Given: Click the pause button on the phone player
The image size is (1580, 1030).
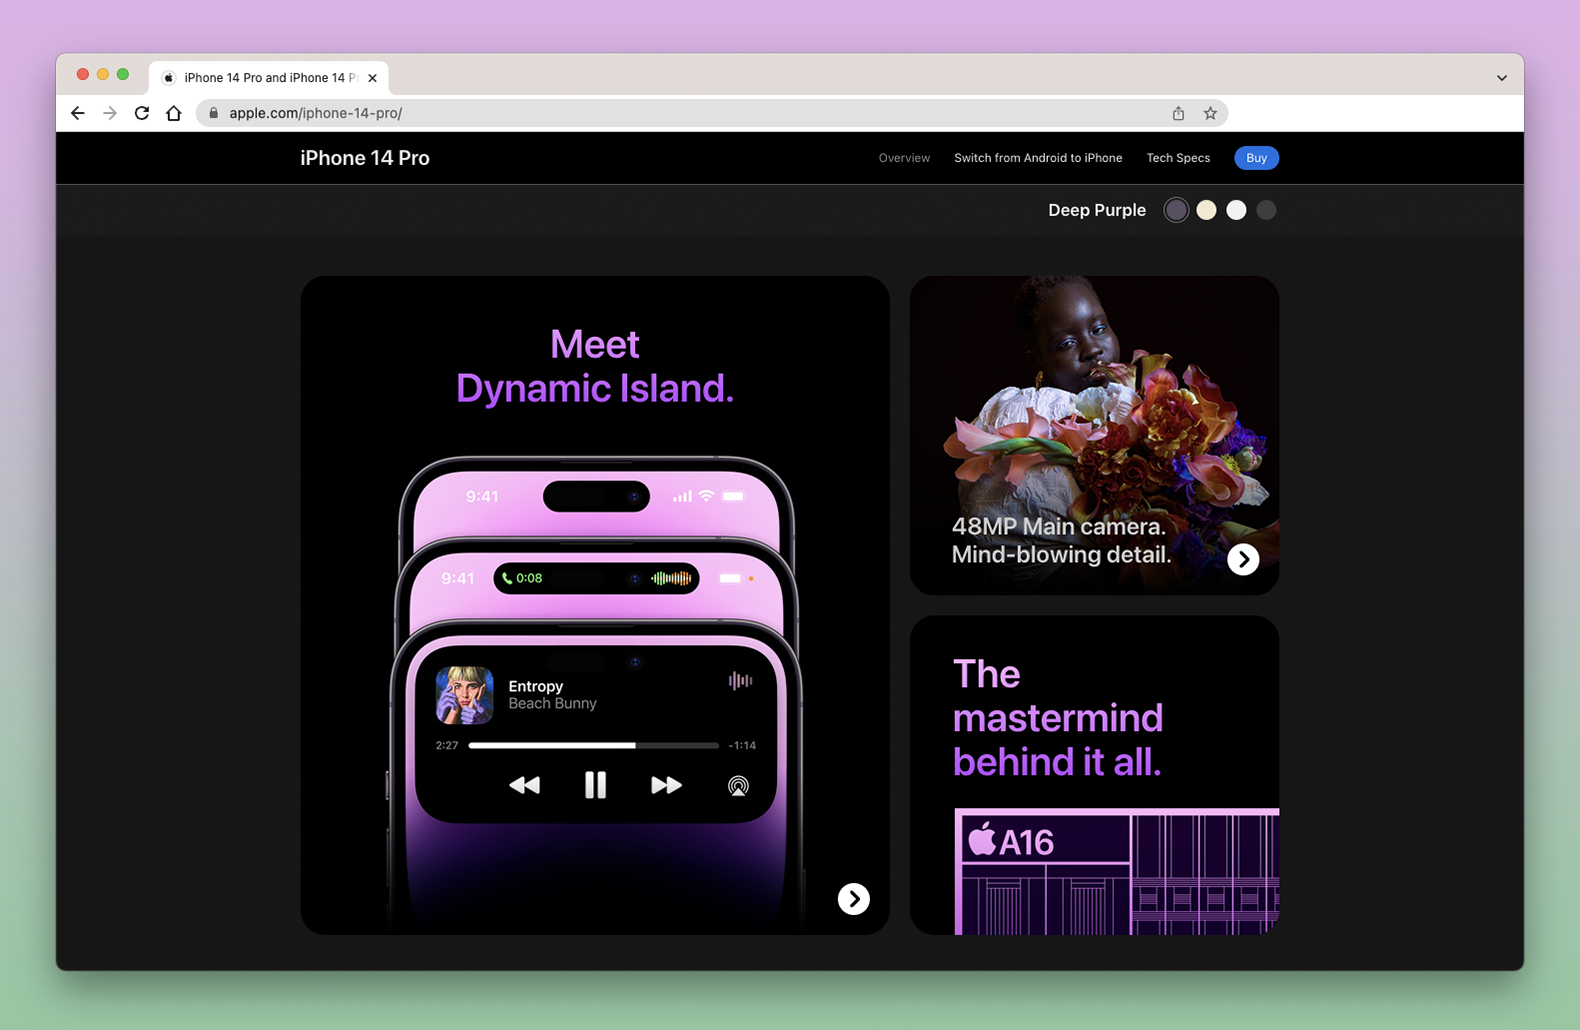Looking at the screenshot, I should [x=595, y=785].
